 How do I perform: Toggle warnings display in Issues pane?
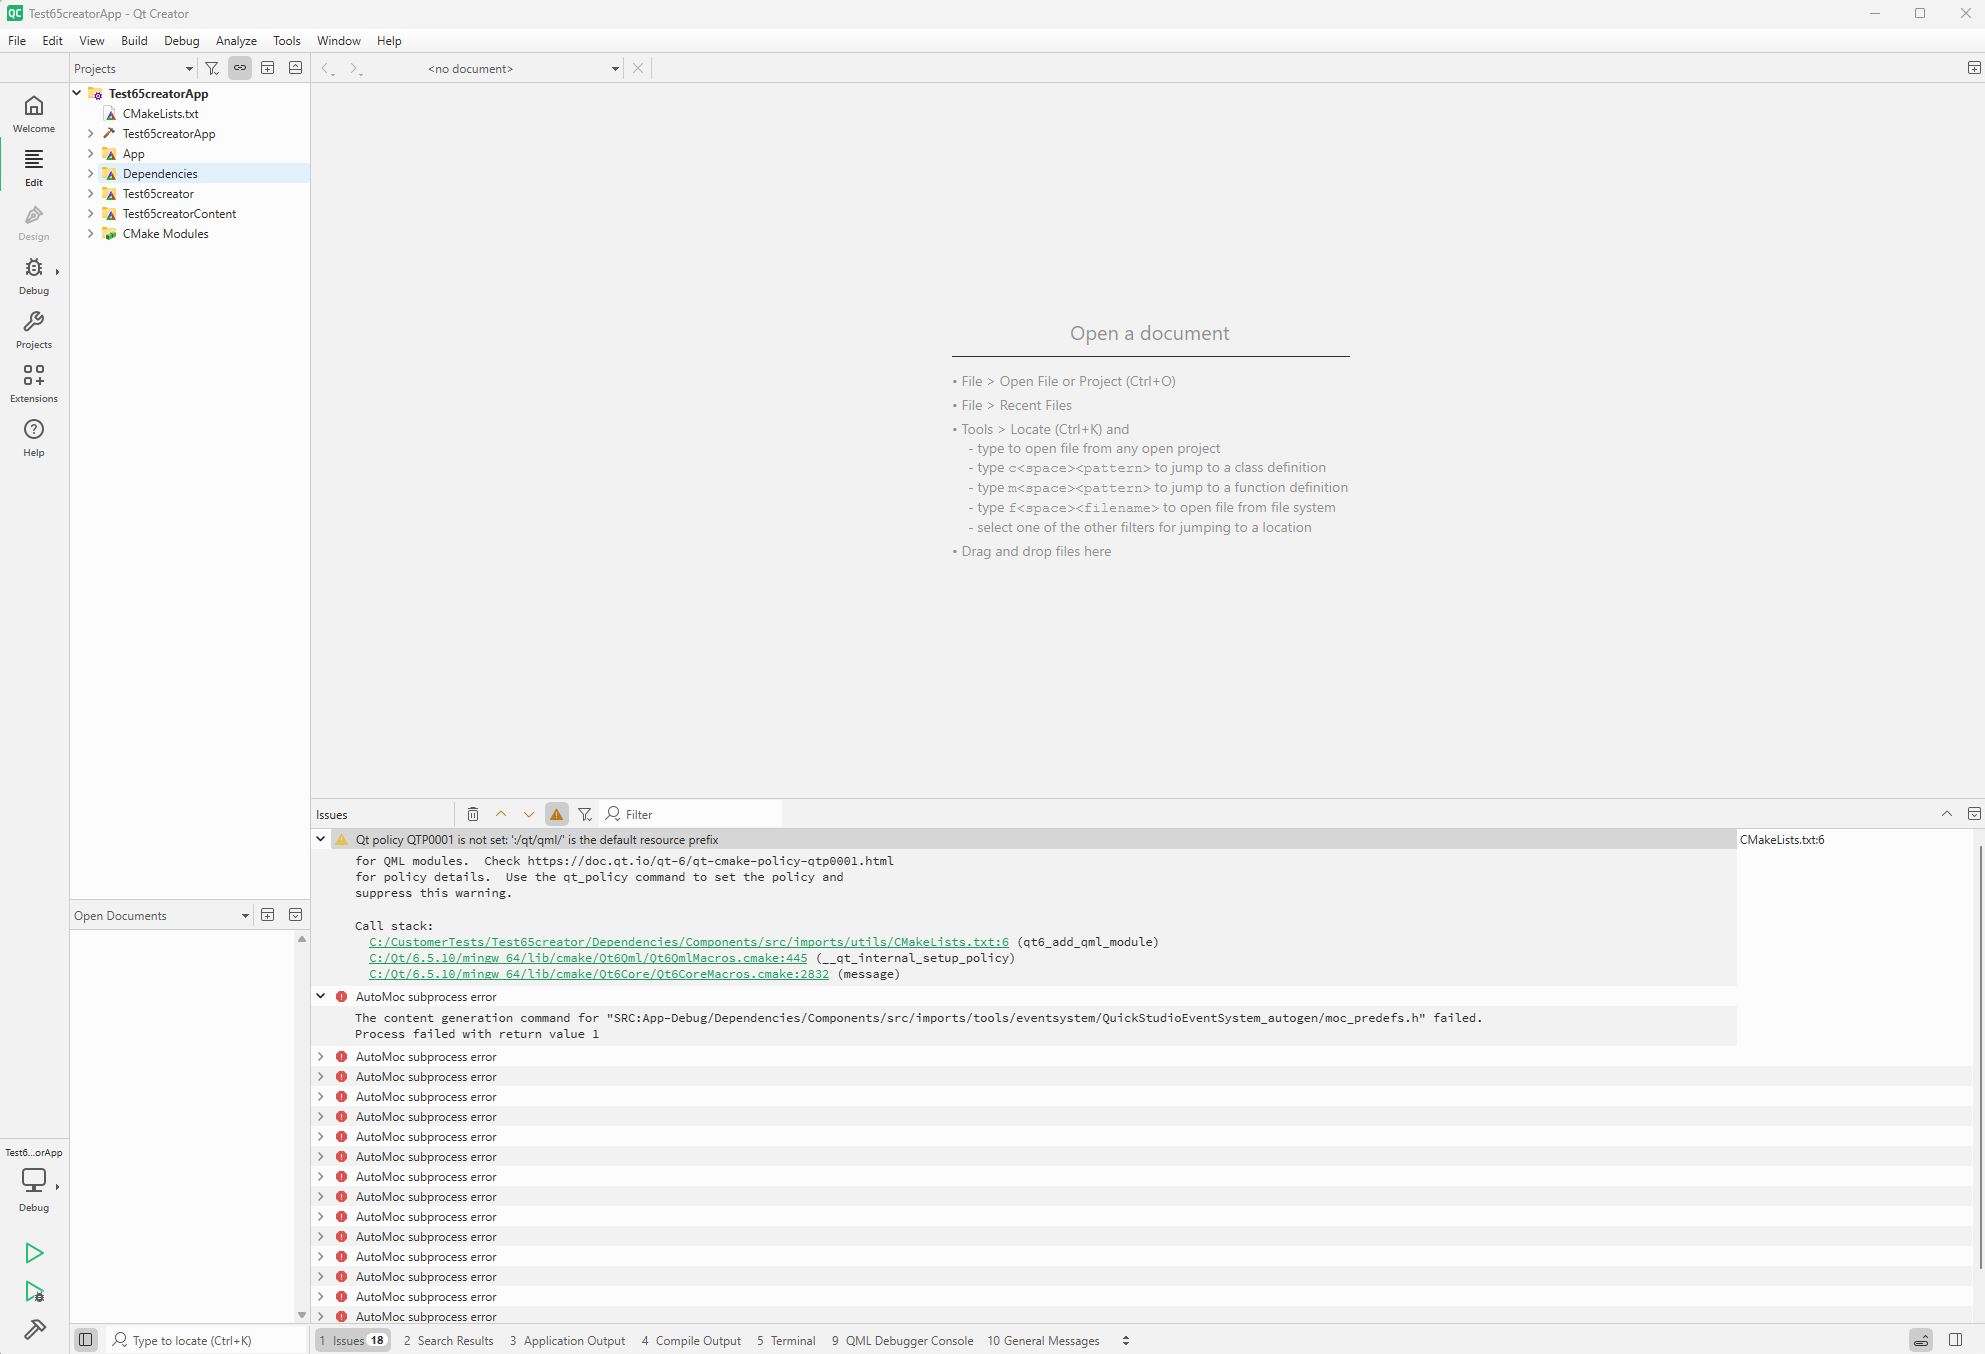[557, 814]
